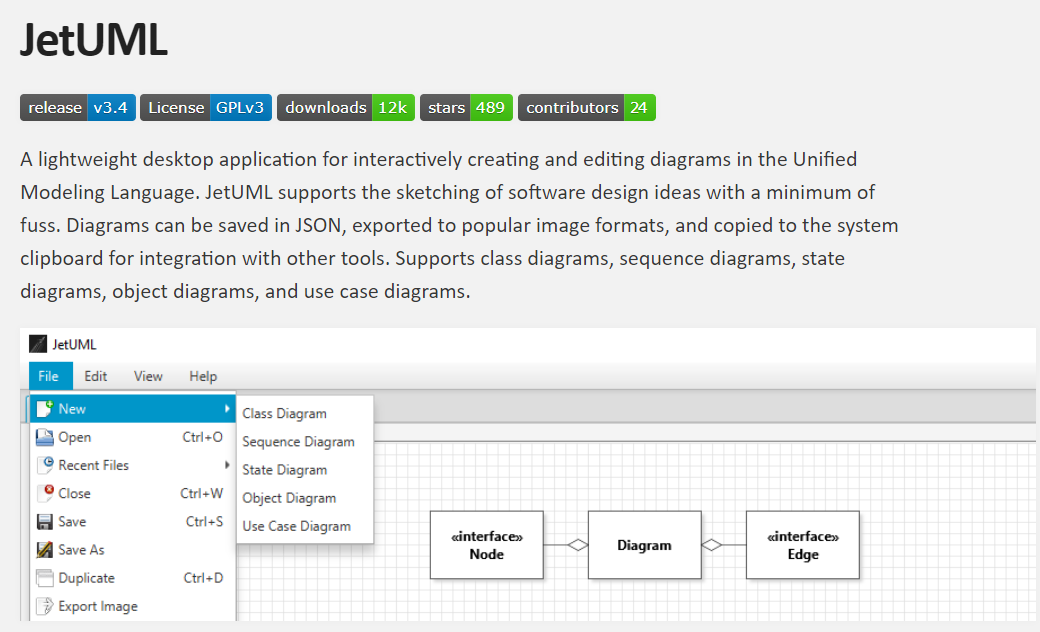Select the Save entry labeled Ctrl+S
Viewport: 1040px width, 632px height.
pyautogui.click(x=132, y=522)
